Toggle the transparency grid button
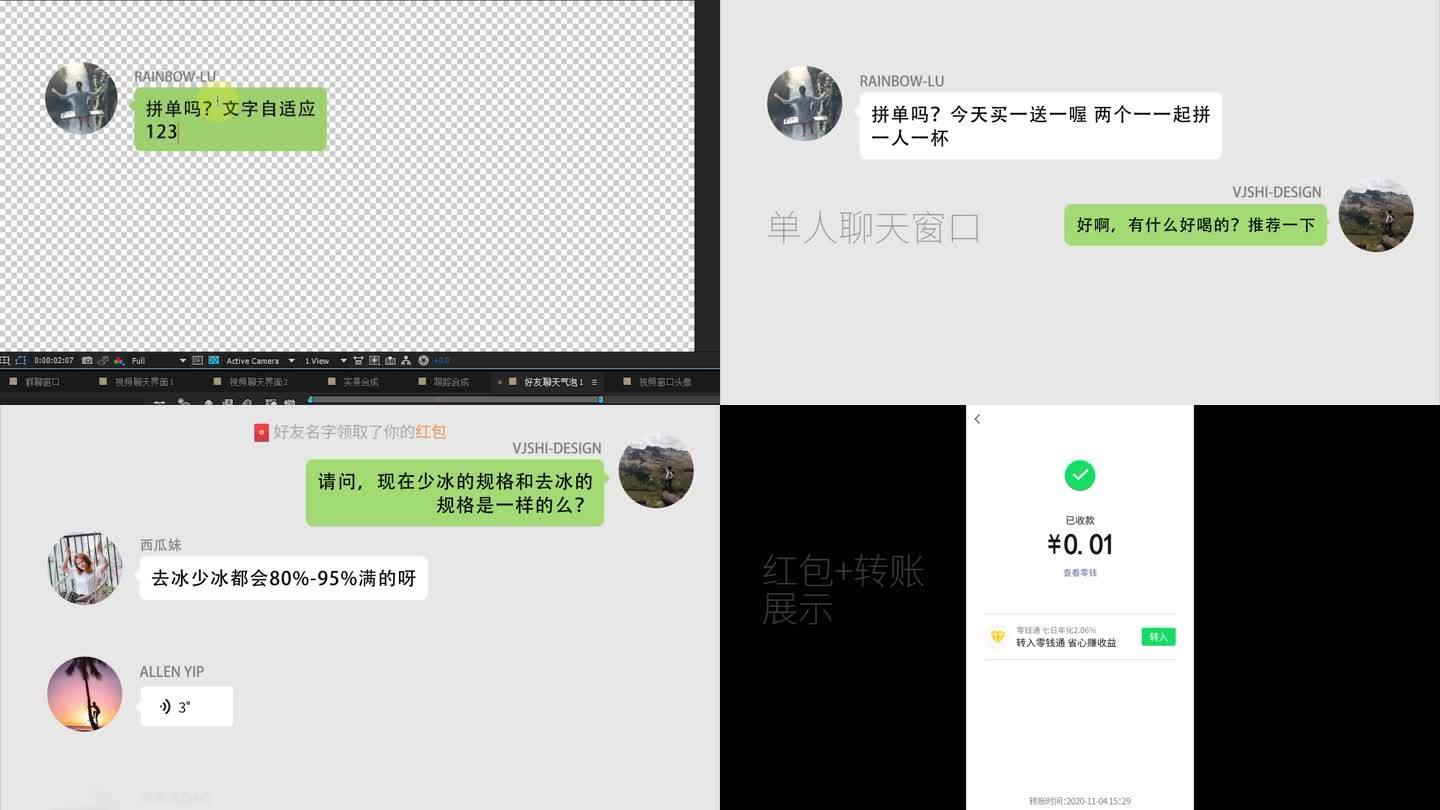 213,360
